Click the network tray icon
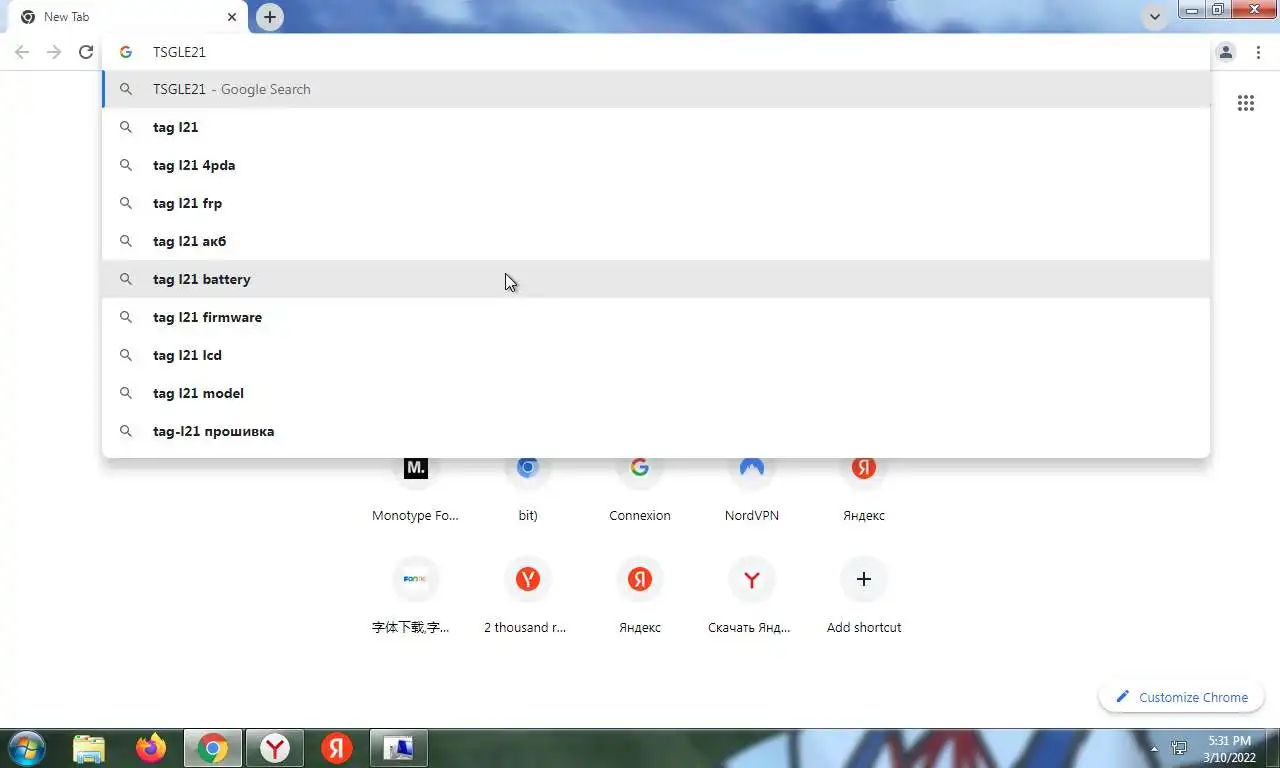The width and height of the screenshot is (1280, 768). tap(1180, 748)
